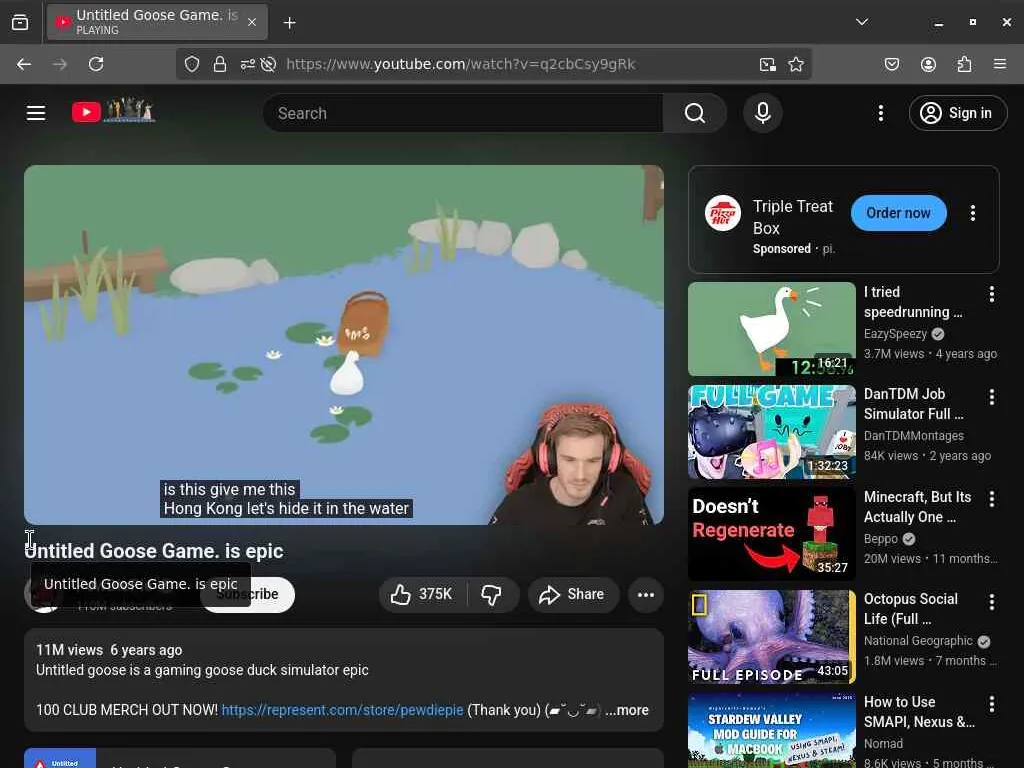Visit EazySpeezy channel name
The width and height of the screenshot is (1024, 768).
pyautogui.click(x=895, y=334)
